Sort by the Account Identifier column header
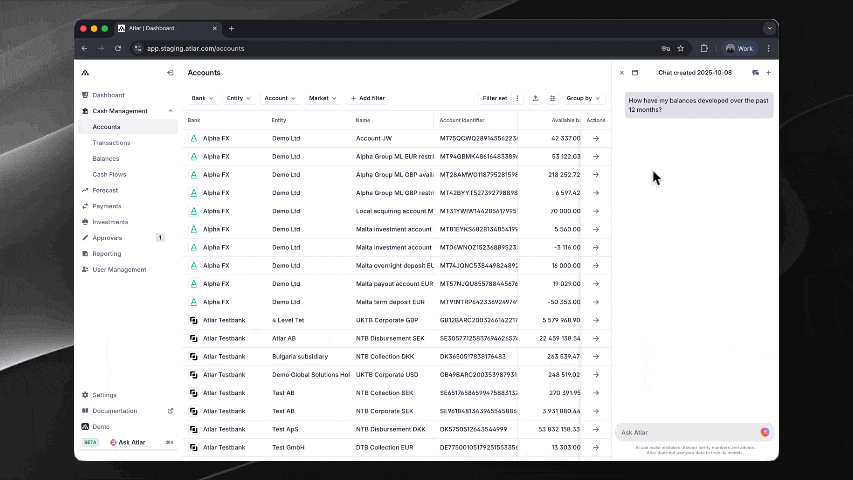853x480 pixels. click(461, 120)
